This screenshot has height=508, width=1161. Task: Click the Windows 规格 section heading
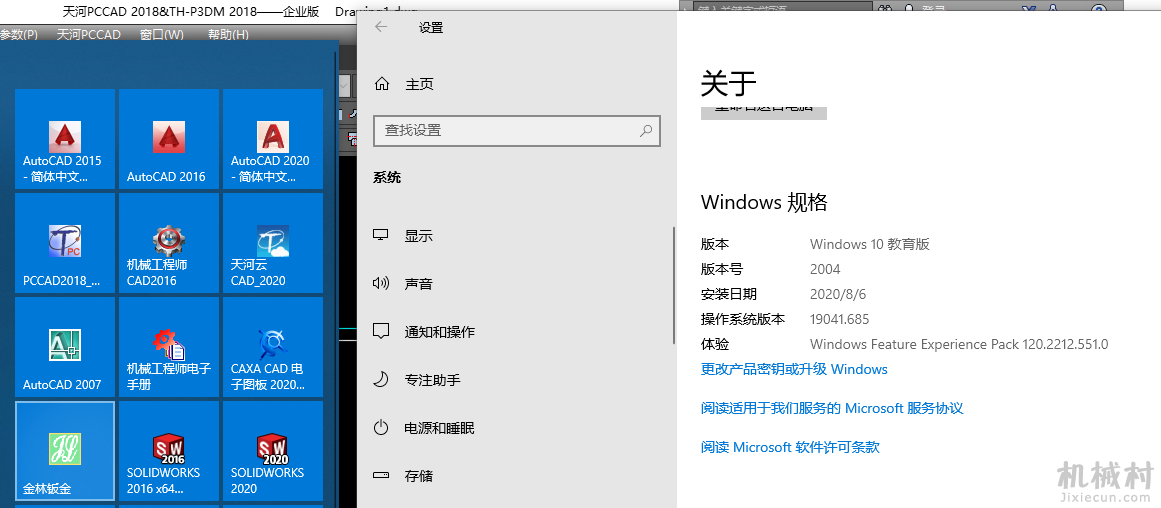coord(763,202)
